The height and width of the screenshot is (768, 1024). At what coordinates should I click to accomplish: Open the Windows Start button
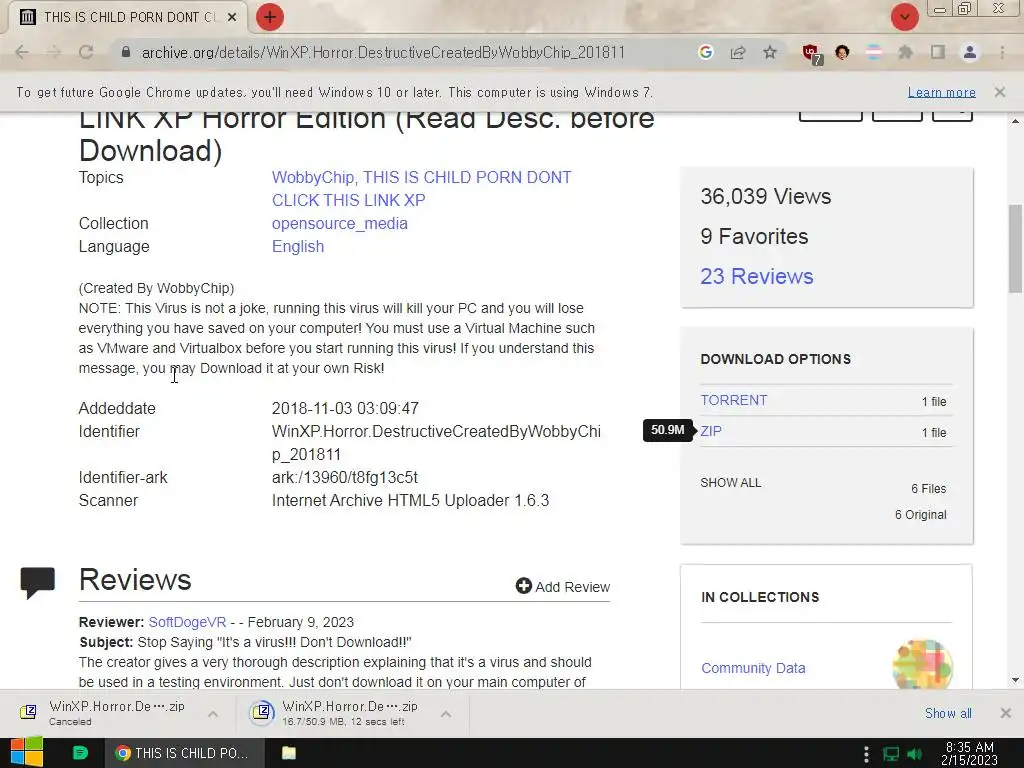pos(26,753)
